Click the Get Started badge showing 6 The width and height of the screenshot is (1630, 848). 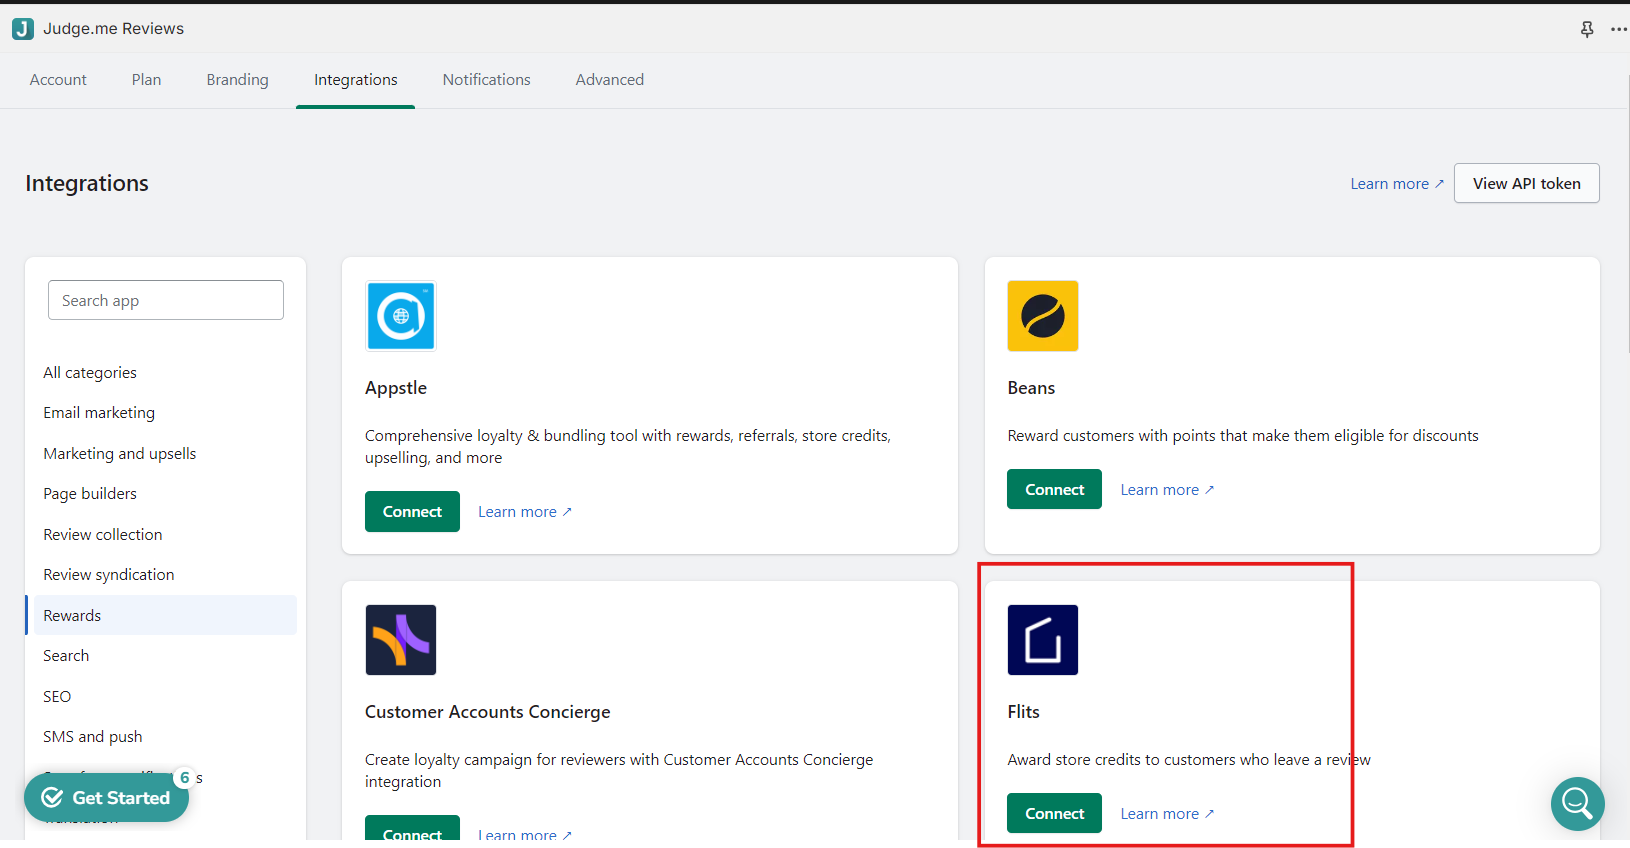[x=184, y=777]
